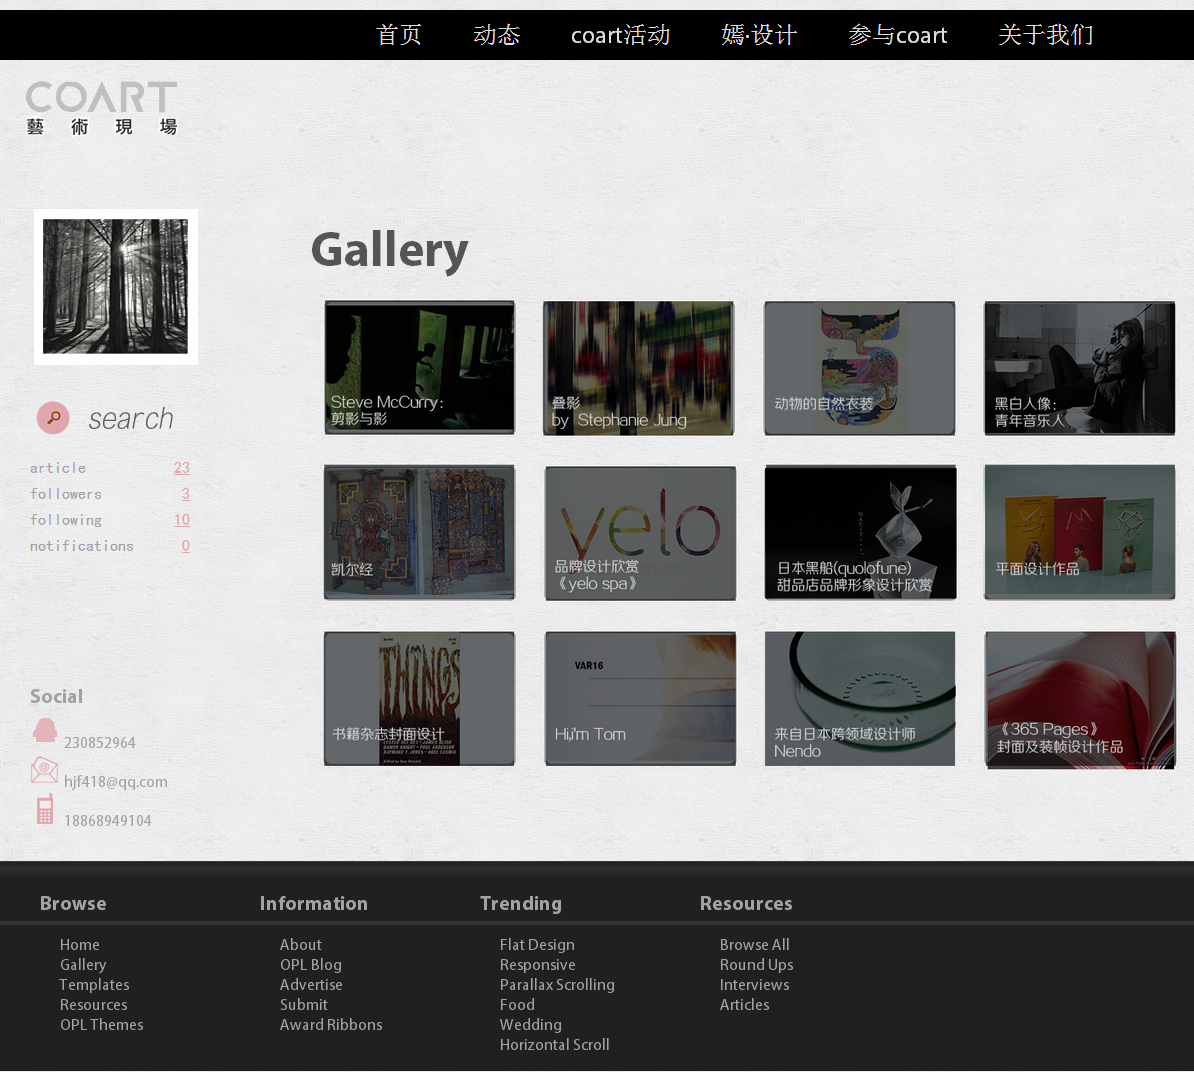
Task: Click the Information footer heading
Action: coord(314,903)
